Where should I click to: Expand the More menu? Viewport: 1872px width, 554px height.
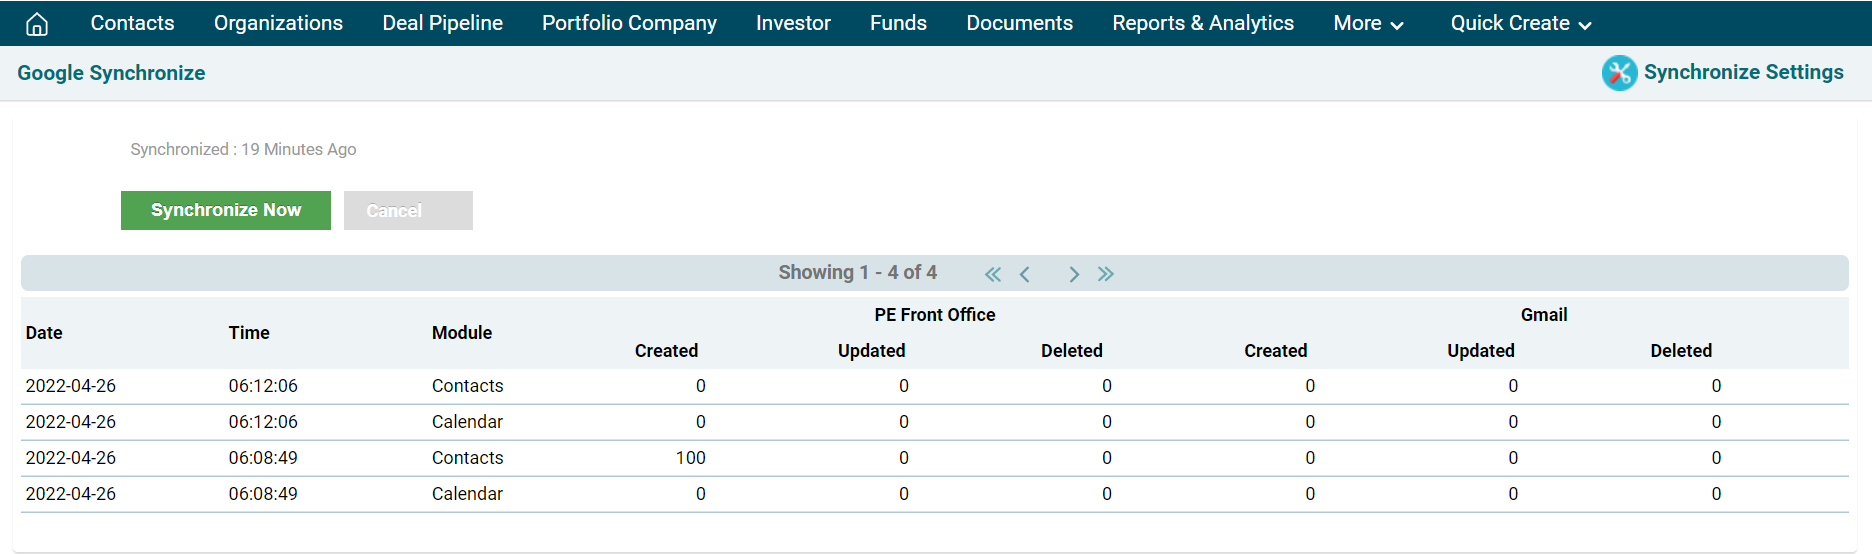pos(1367,24)
